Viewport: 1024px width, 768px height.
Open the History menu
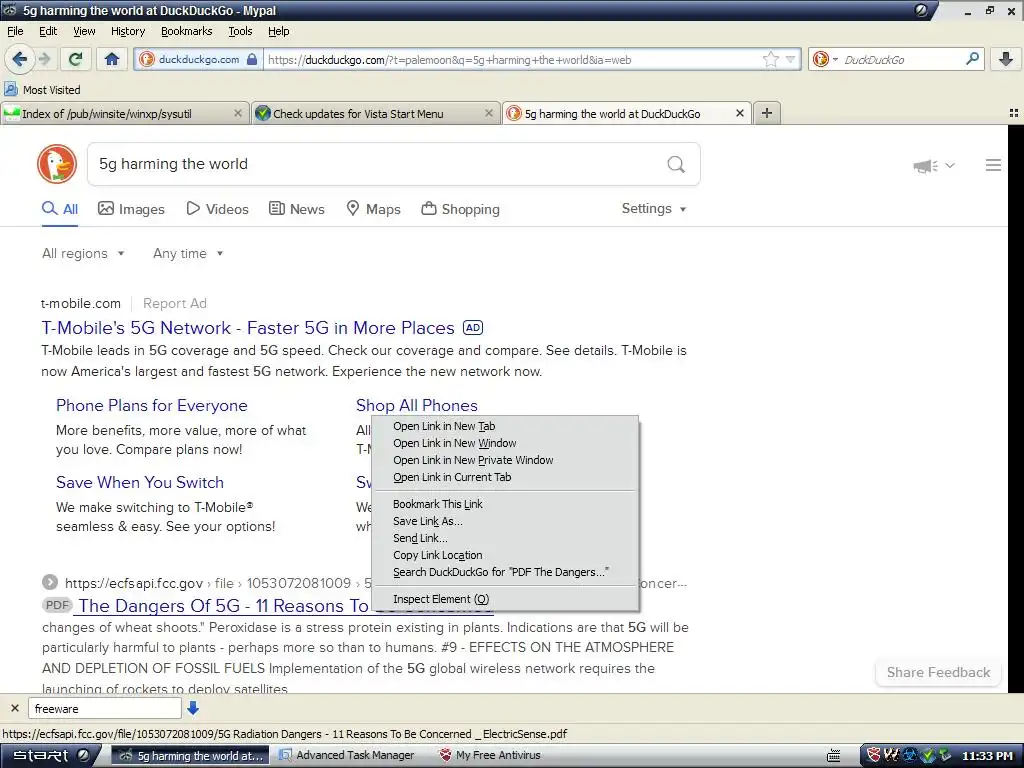(x=128, y=31)
